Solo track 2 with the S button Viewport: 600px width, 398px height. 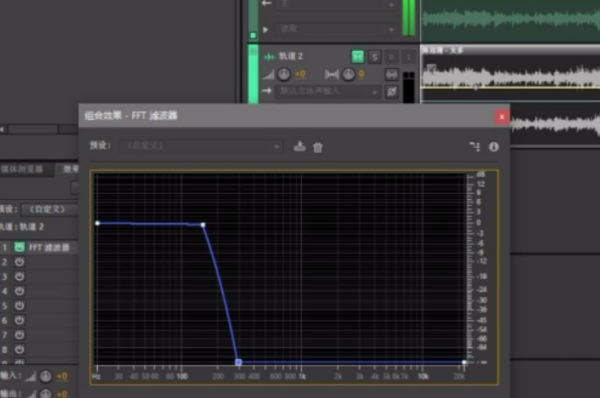pyautogui.click(x=374, y=57)
